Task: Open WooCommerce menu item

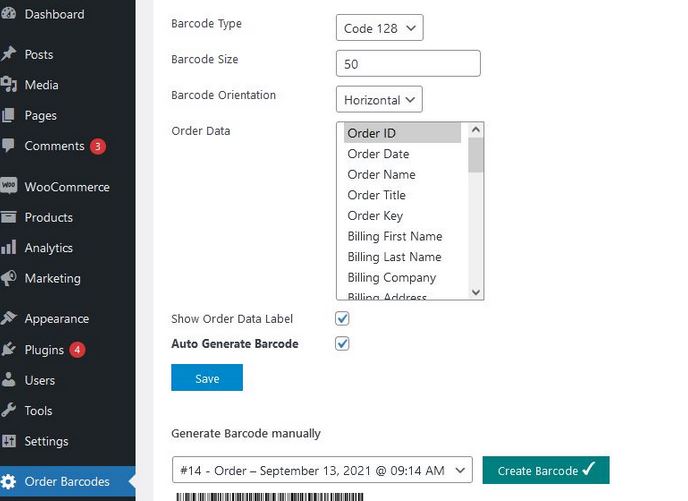Action: [68, 187]
